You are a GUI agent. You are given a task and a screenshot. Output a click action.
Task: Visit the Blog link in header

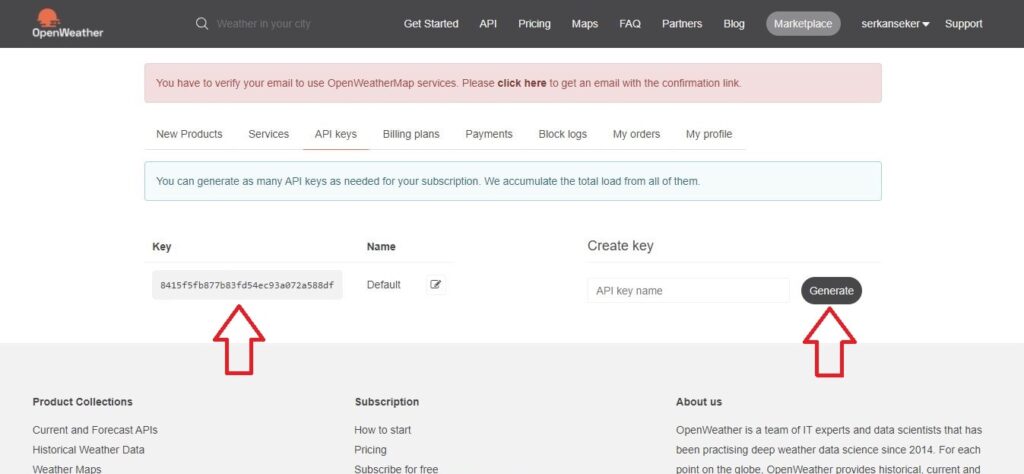point(733,24)
